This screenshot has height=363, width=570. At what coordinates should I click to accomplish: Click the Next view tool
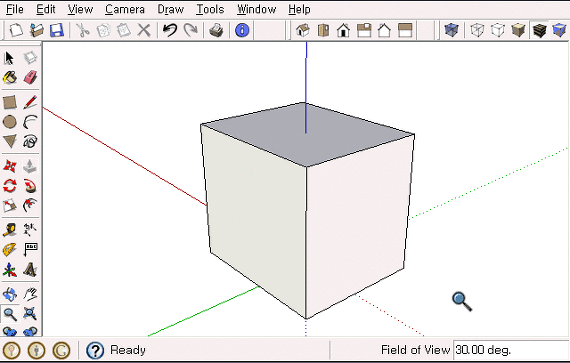pyautogui.click(x=30, y=331)
